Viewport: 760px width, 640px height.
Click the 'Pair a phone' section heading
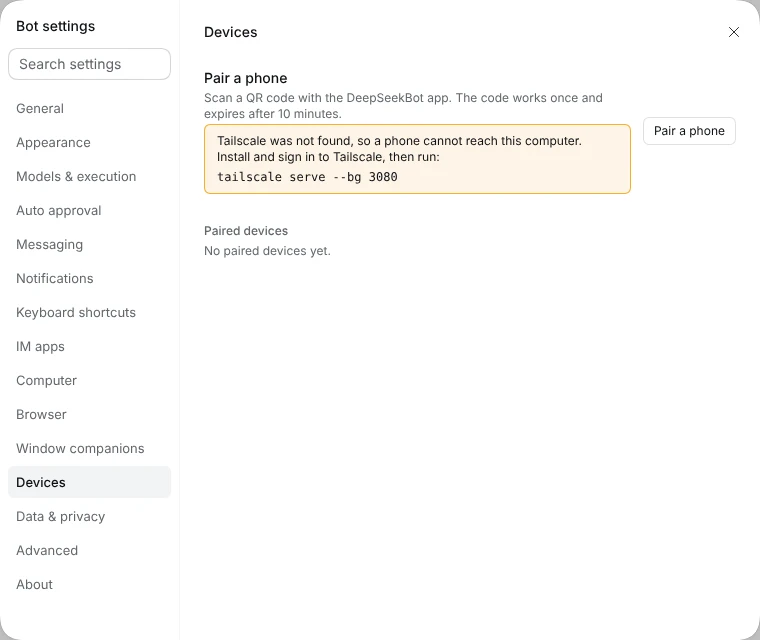tap(245, 78)
